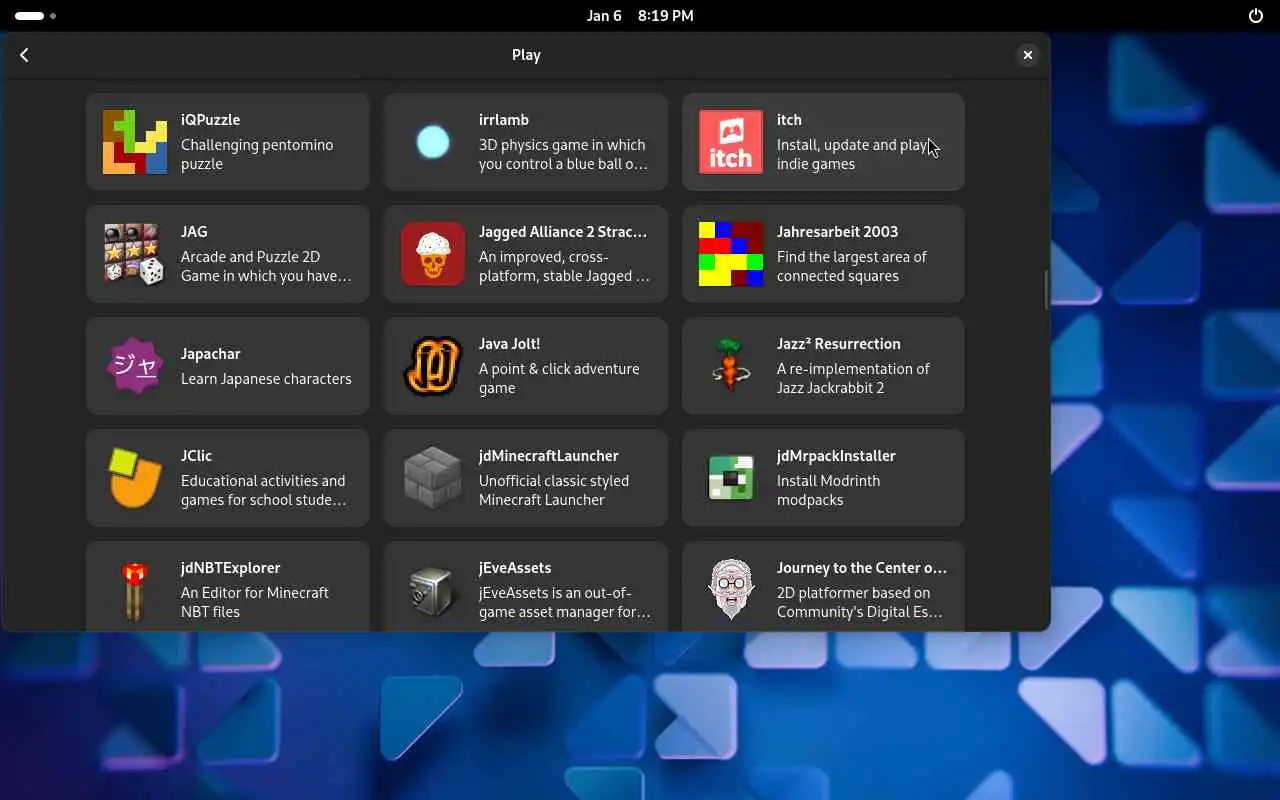The width and height of the screenshot is (1280, 800).
Task: Open Activities workspace indicator
Action: pos(35,16)
